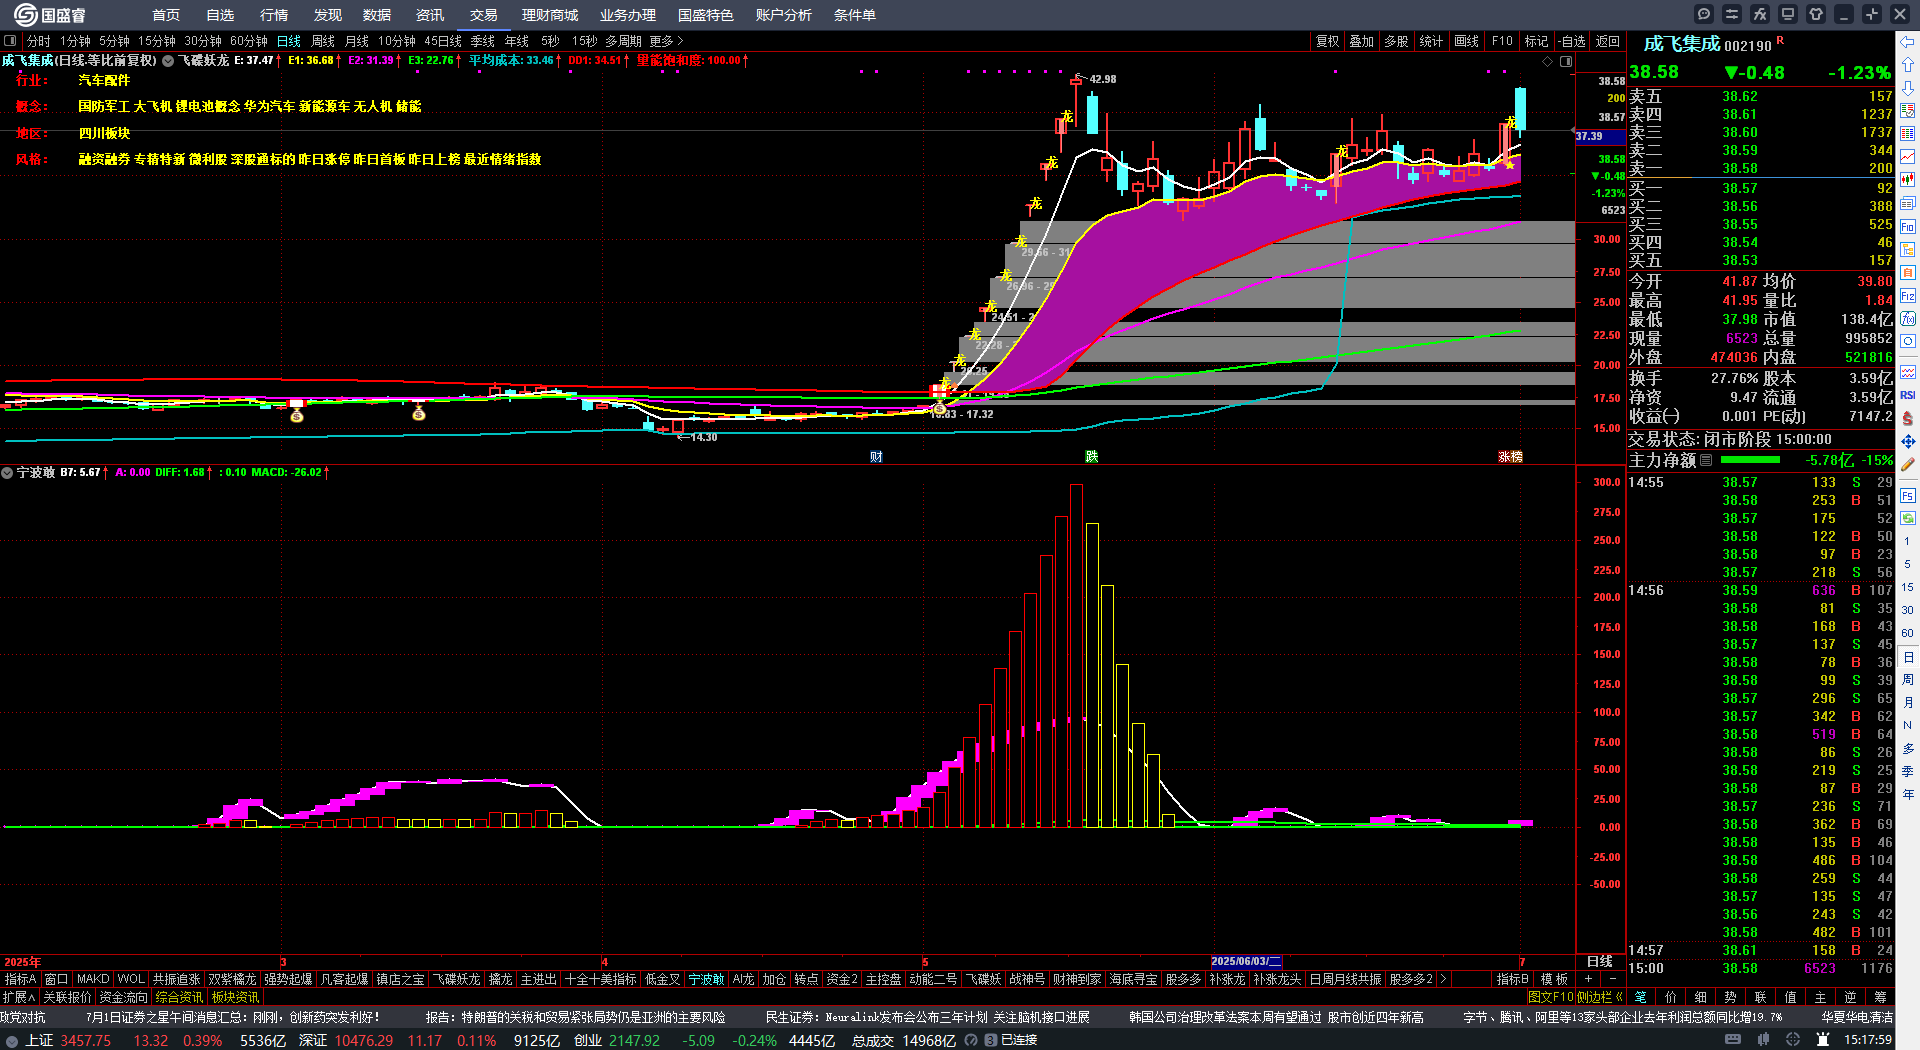1920x1050 pixels.
Task: Select the blue four-arrow move tool
Action: point(1908,441)
